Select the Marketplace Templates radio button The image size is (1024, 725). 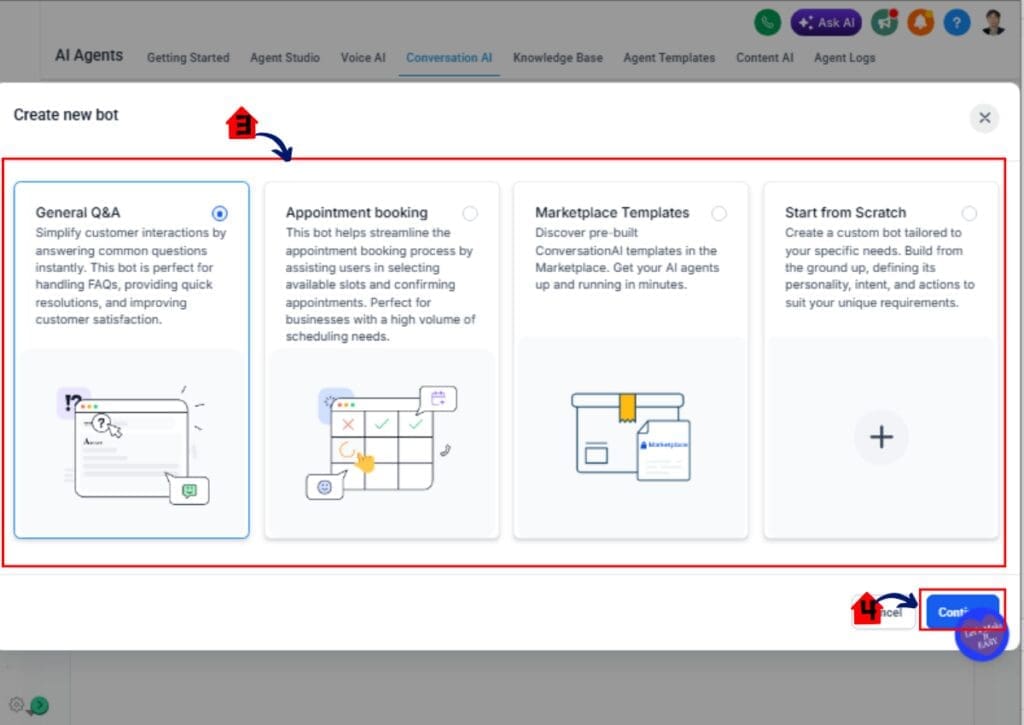point(719,214)
